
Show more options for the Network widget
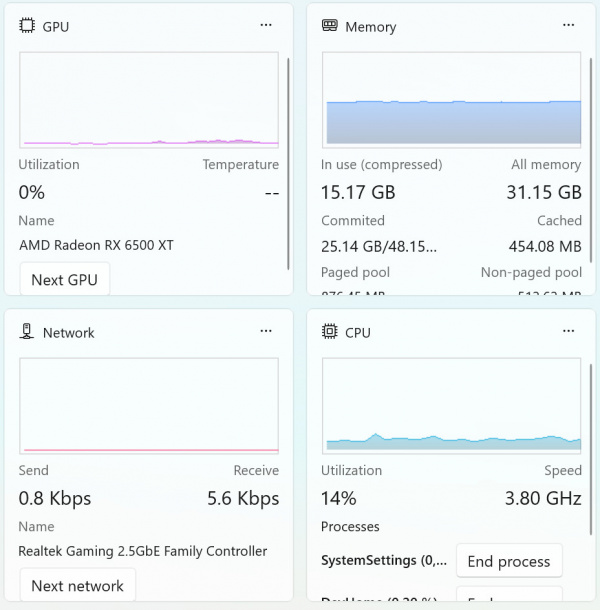pyautogui.click(x=266, y=331)
